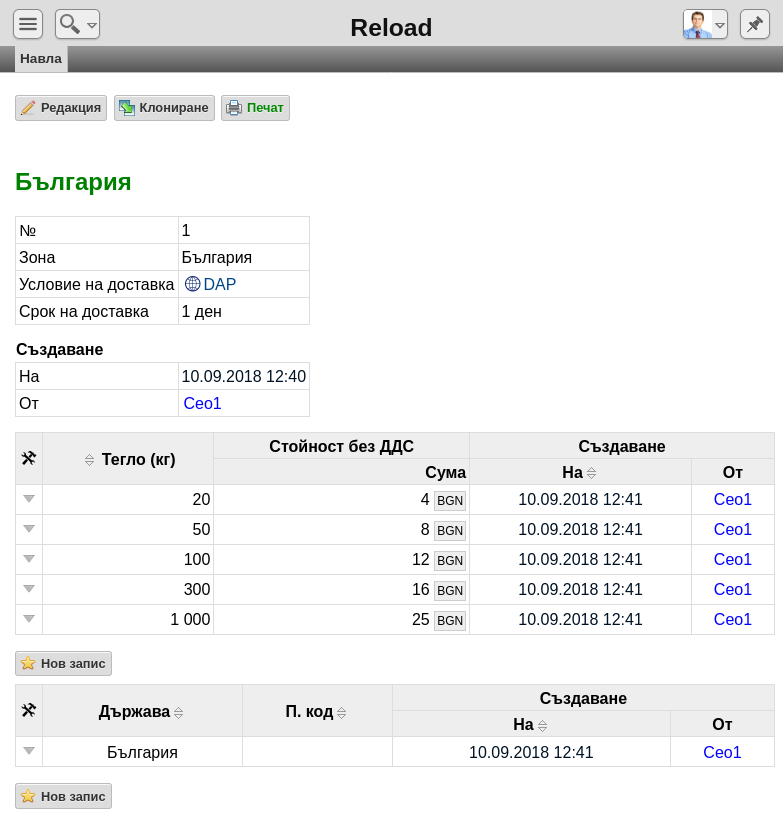Add Нов запис under weight table
Image resolution: width=783 pixels, height=832 pixels.
coord(64,664)
